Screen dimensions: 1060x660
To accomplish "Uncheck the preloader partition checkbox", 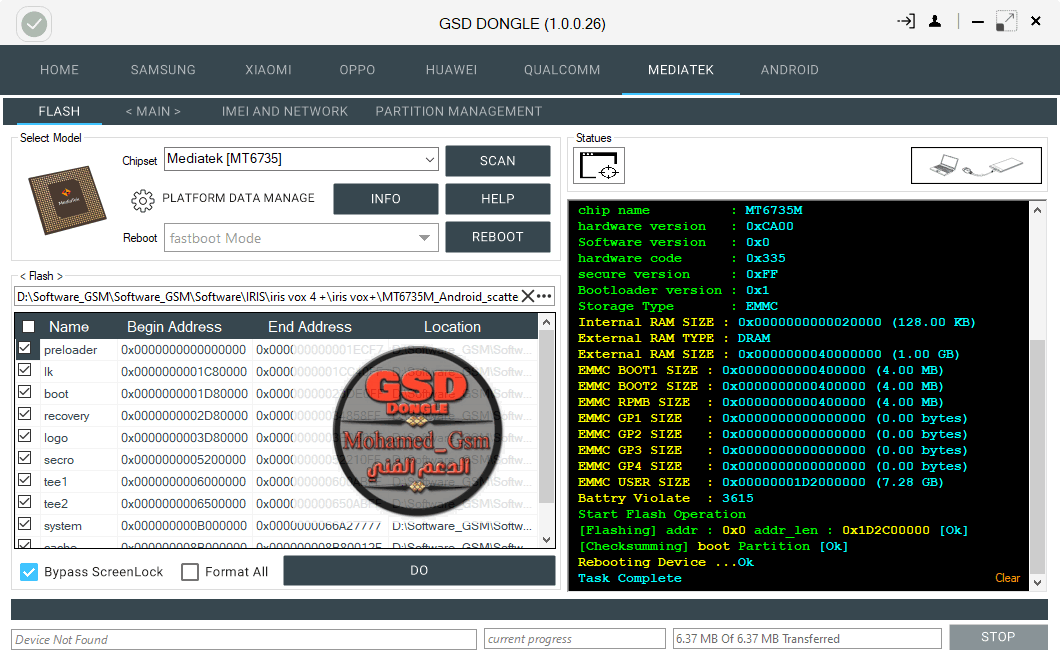I will coord(25,349).
